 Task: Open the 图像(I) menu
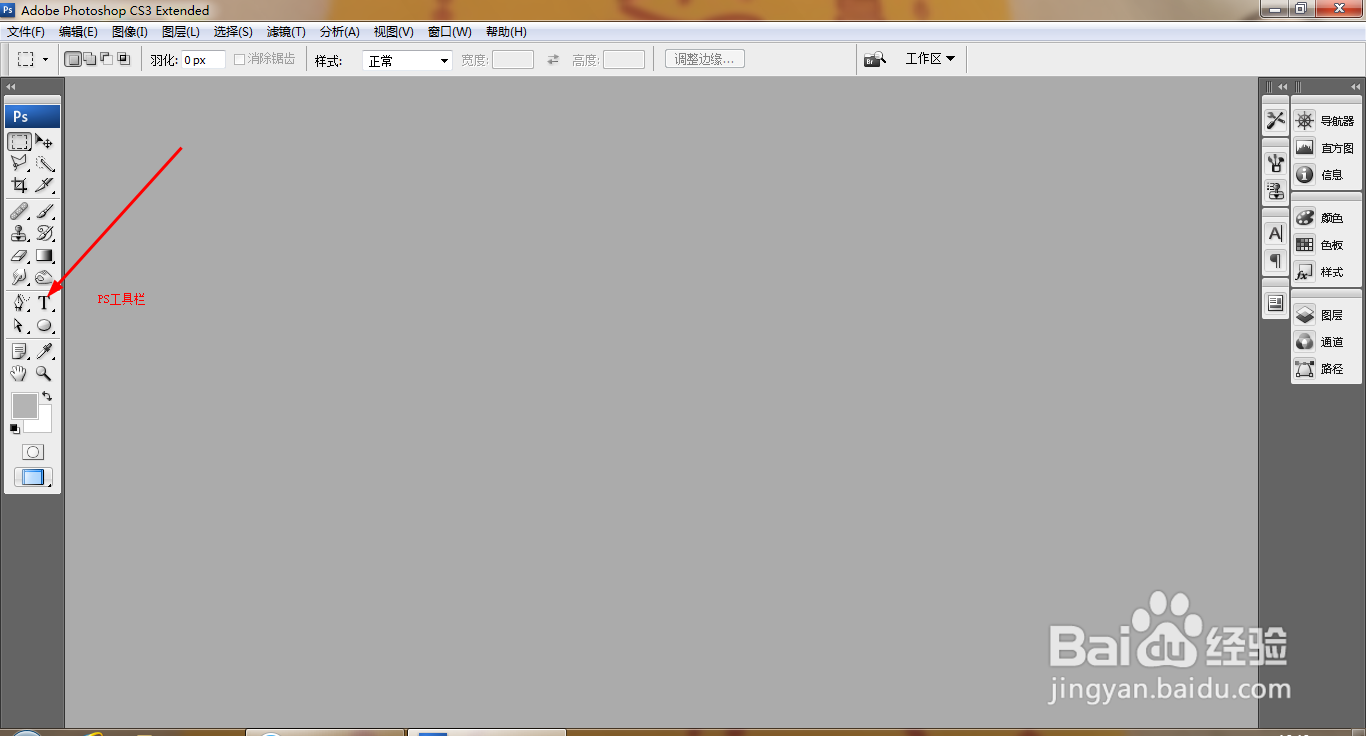(130, 32)
